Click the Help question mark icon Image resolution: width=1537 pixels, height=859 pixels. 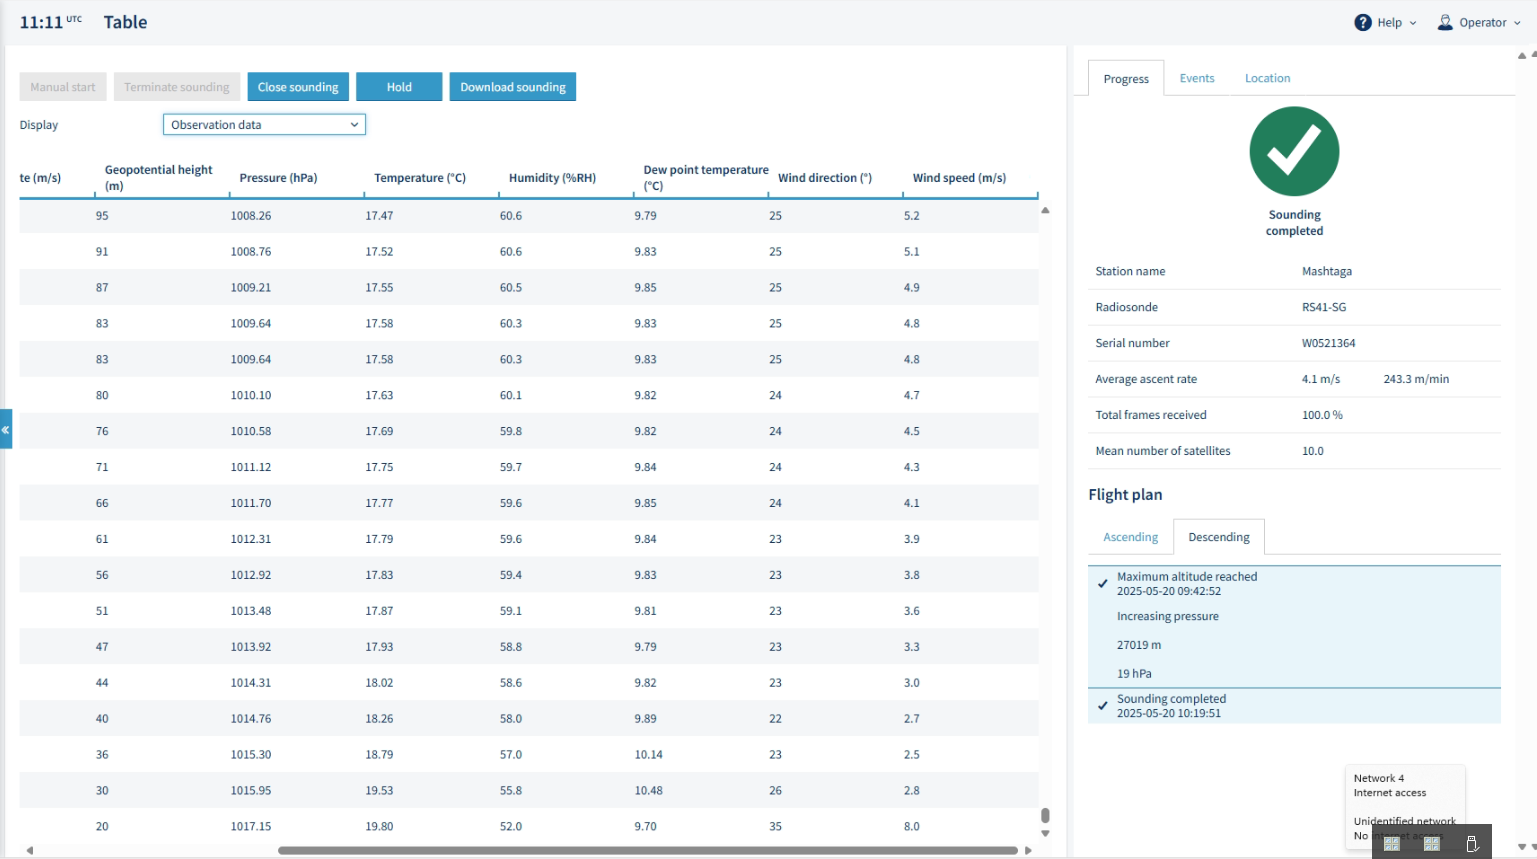1363,22
